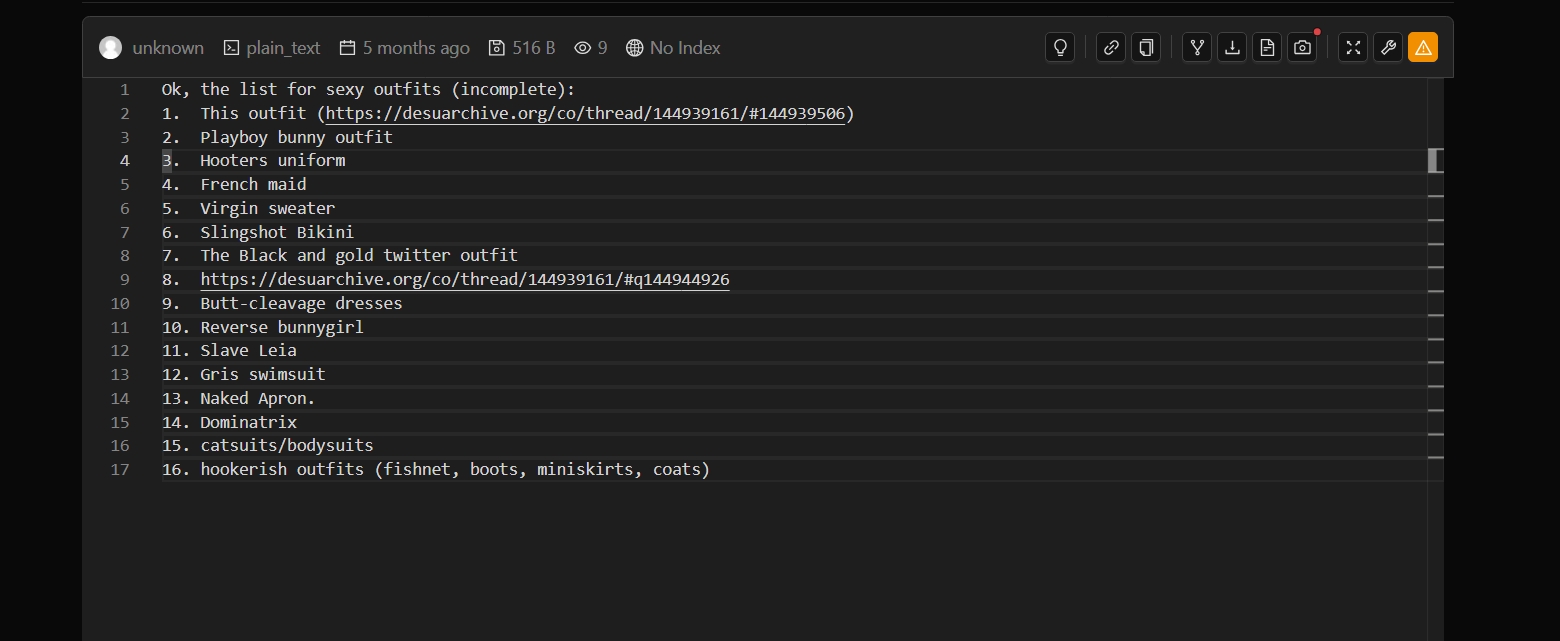Click the minimap scrollbar thumb at right

[1435, 160]
